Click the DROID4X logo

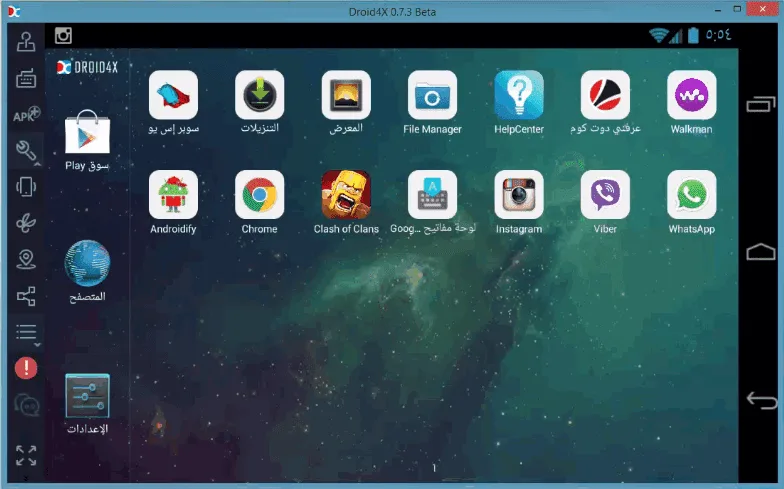(87, 67)
